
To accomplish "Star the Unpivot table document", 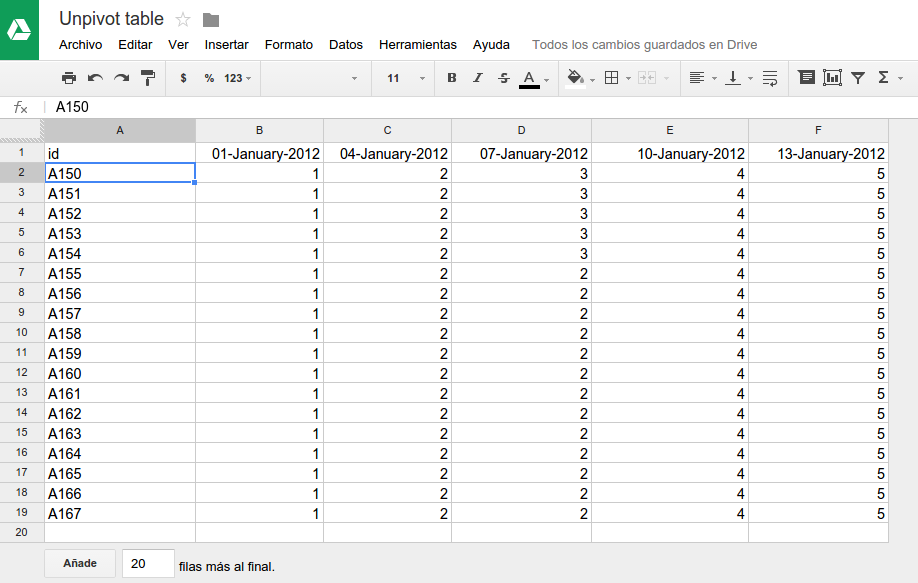I will [x=183, y=20].
